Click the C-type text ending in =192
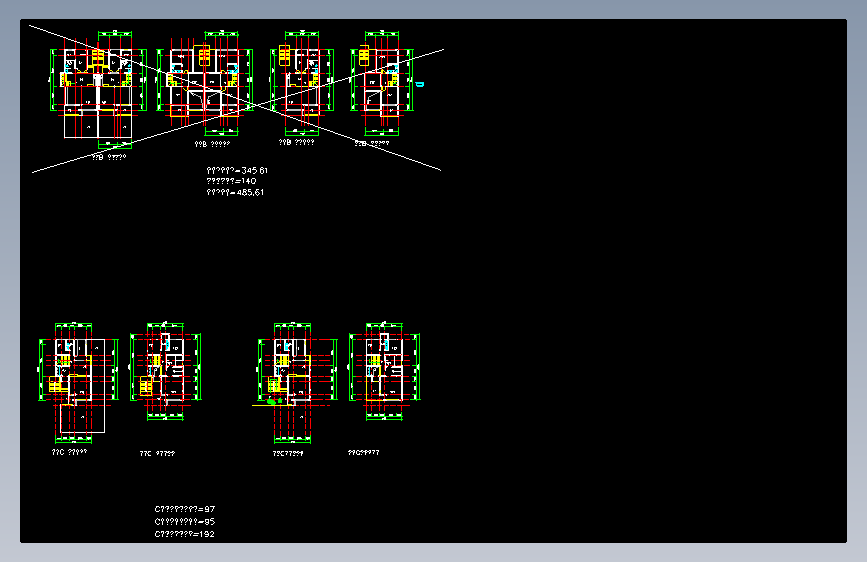Screen dimensions: 867x562 (184, 534)
